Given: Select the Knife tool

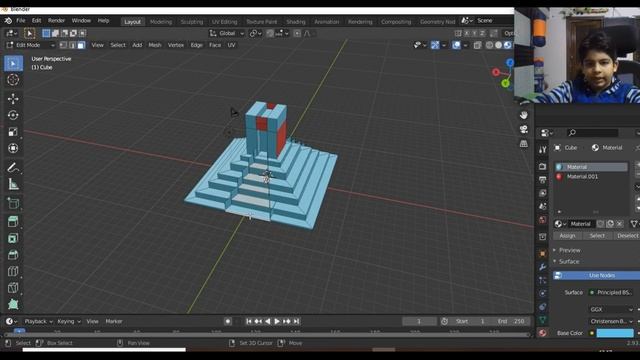Looking at the screenshot, I should click(13, 288).
